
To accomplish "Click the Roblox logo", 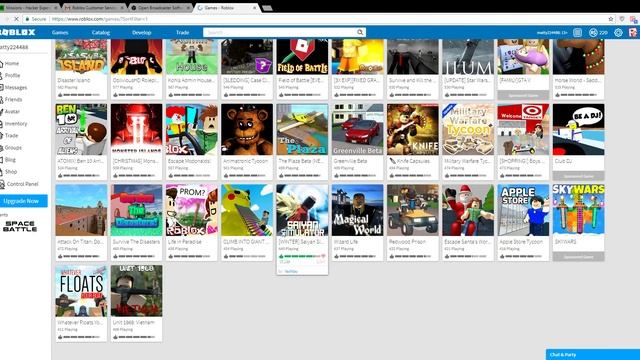I will coord(17,32).
